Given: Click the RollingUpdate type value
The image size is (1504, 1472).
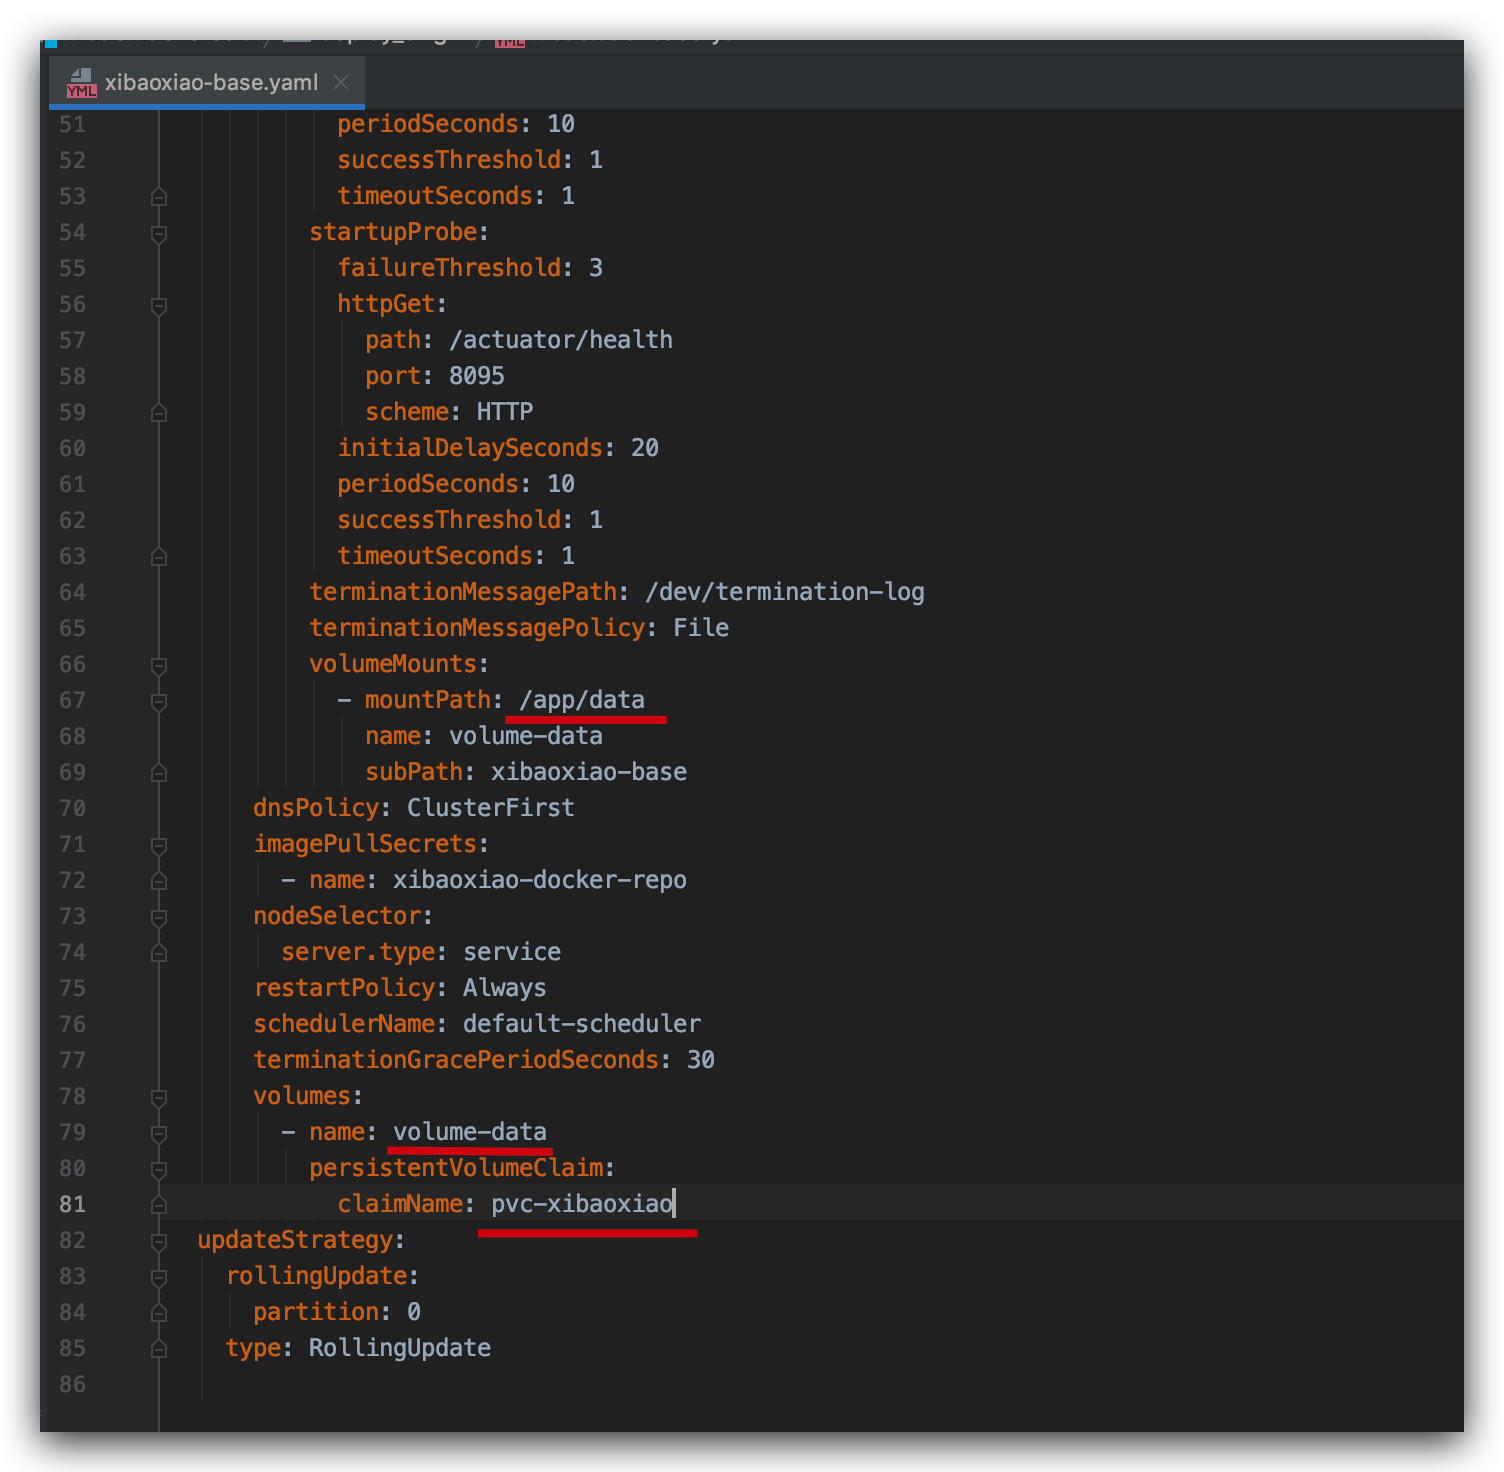Looking at the screenshot, I should (399, 1348).
